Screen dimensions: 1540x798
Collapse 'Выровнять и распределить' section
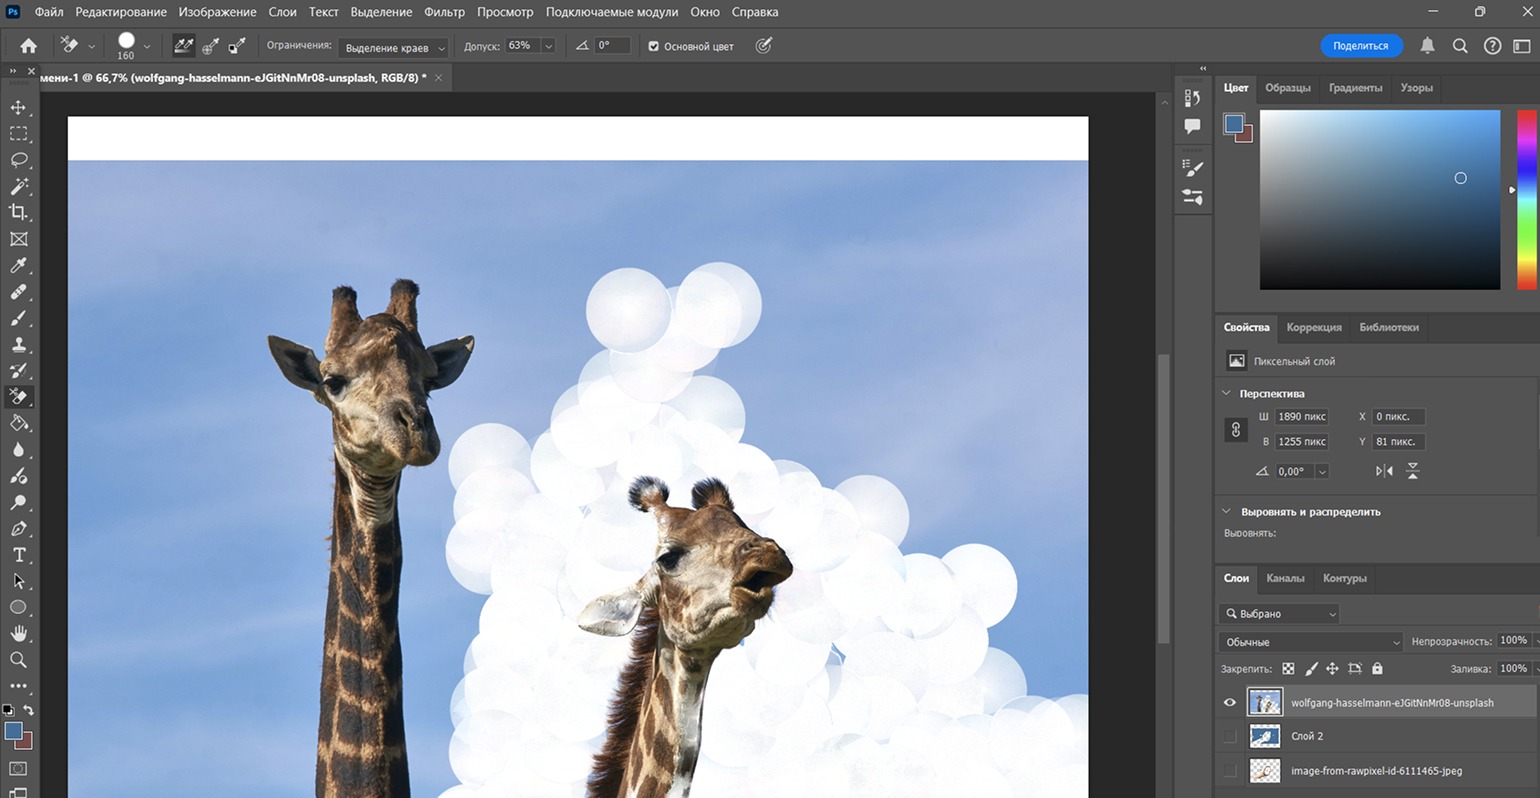(1227, 512)
